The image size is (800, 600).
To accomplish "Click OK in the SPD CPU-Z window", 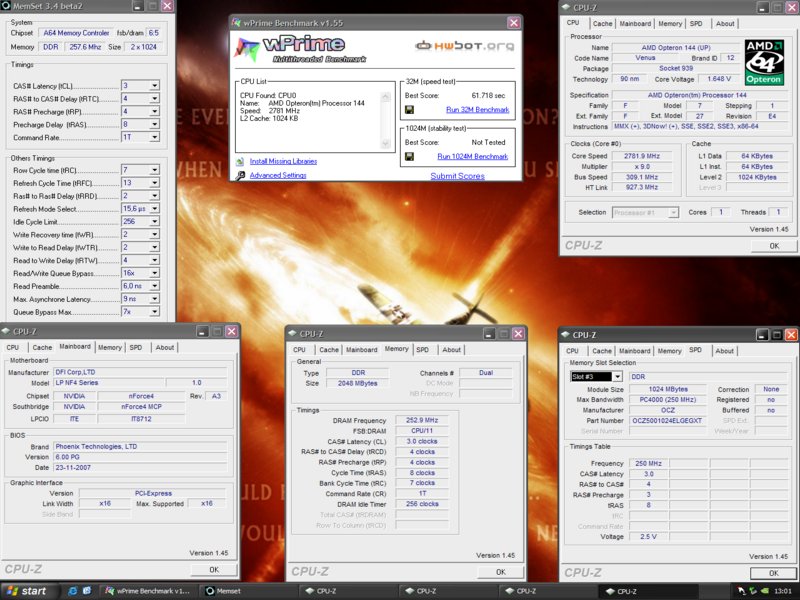I will click(773, 573).
